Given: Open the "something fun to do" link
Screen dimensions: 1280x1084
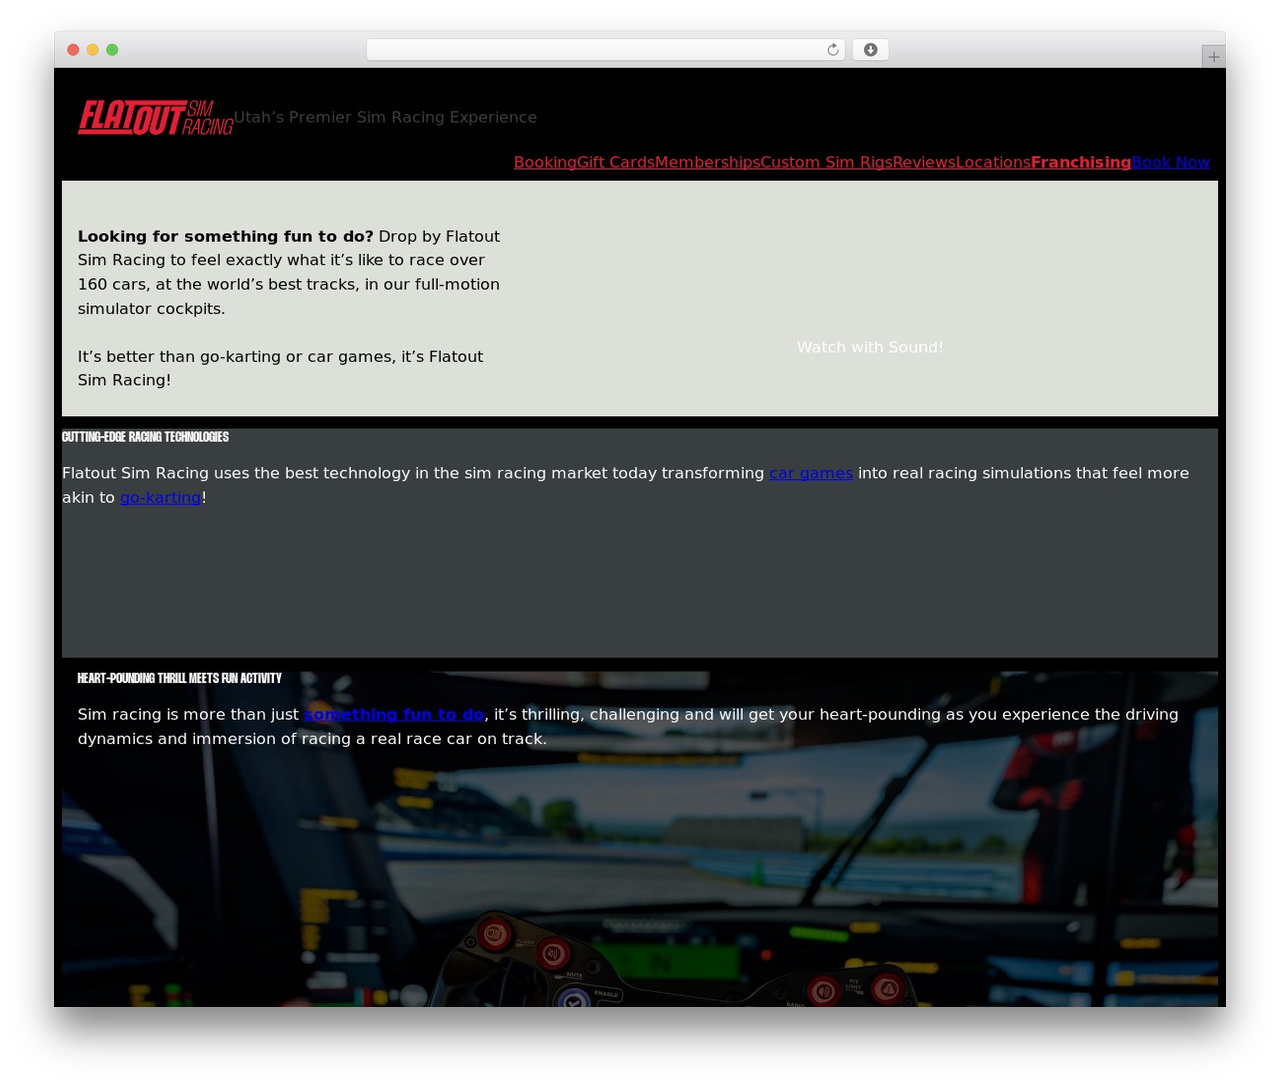Looking at the screenshot, I should 394,714.
